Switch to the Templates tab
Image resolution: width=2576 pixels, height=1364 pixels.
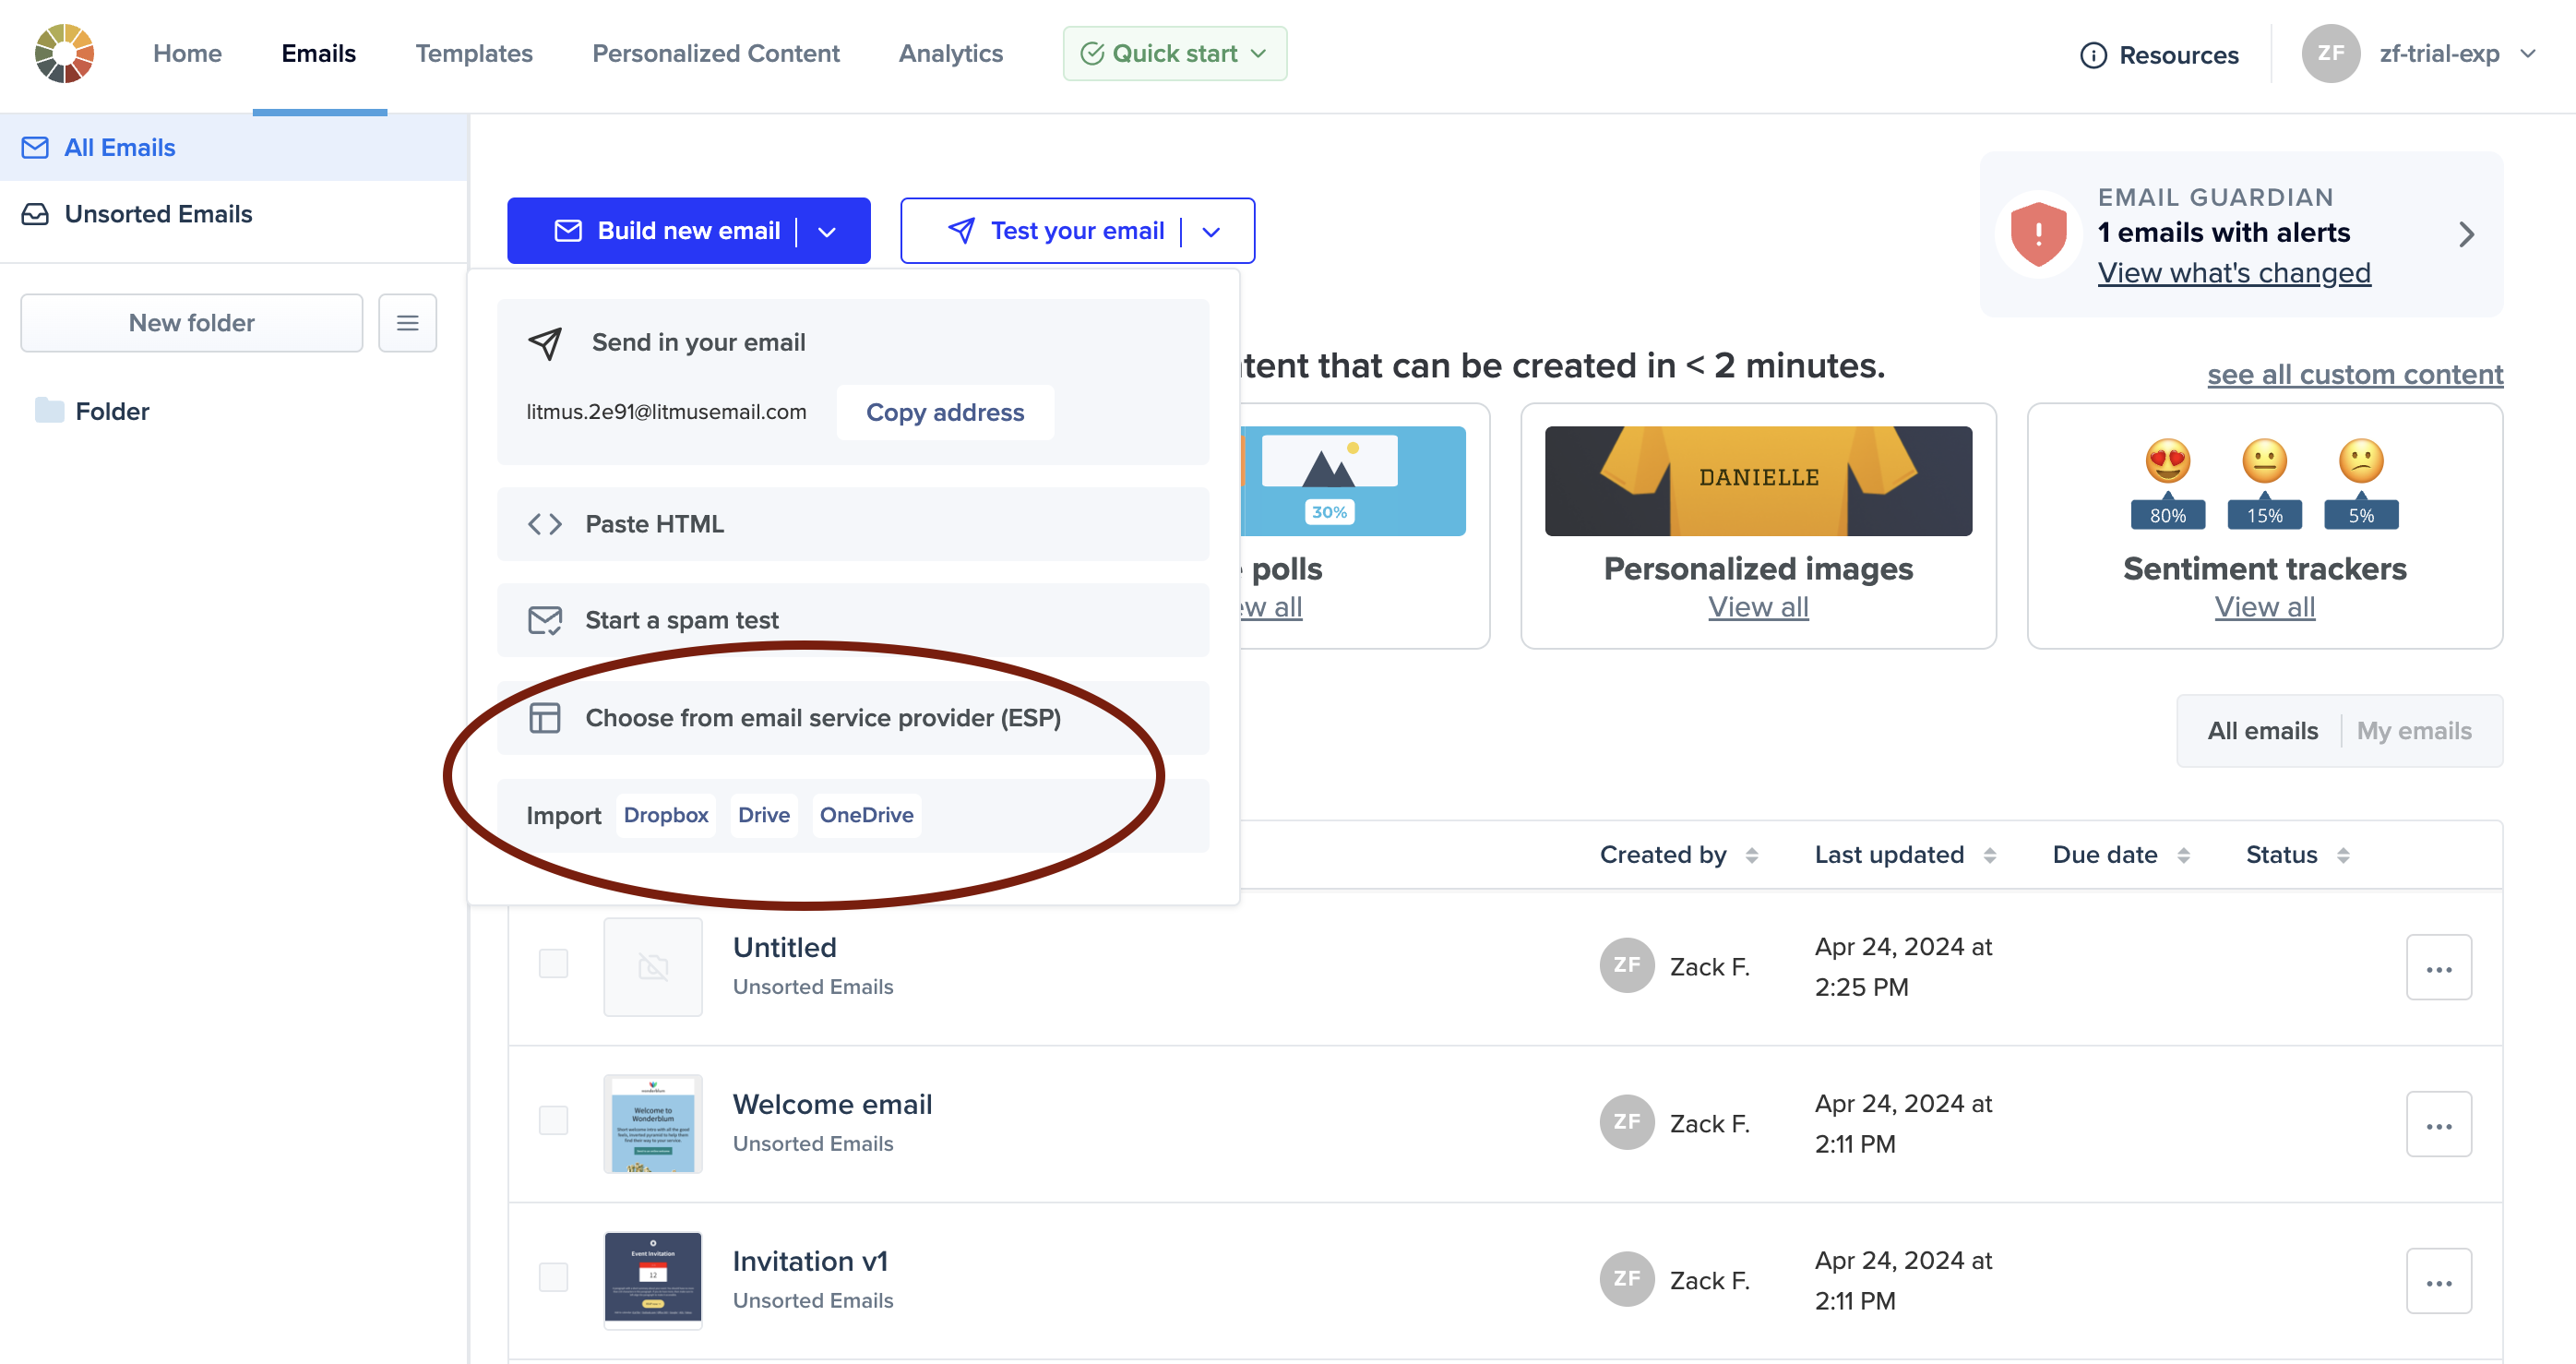coord(474,53)
